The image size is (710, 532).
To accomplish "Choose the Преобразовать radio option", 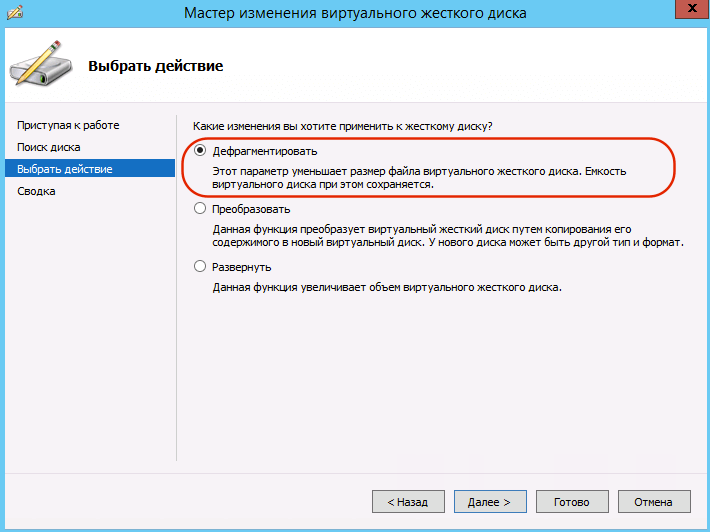I will (201, 209).
